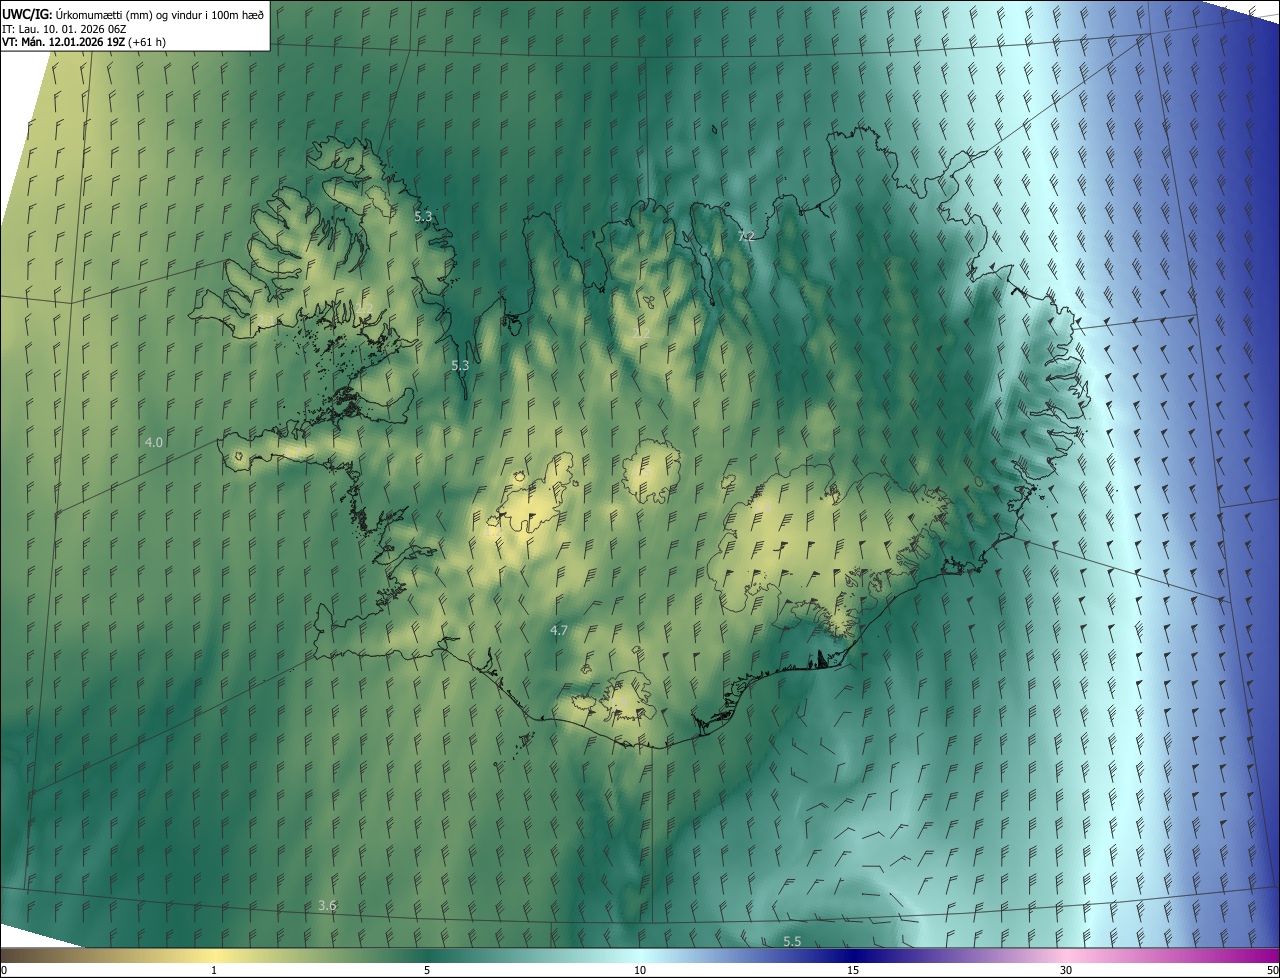Click the colorbar tick labeled '15'

point(853,970)
